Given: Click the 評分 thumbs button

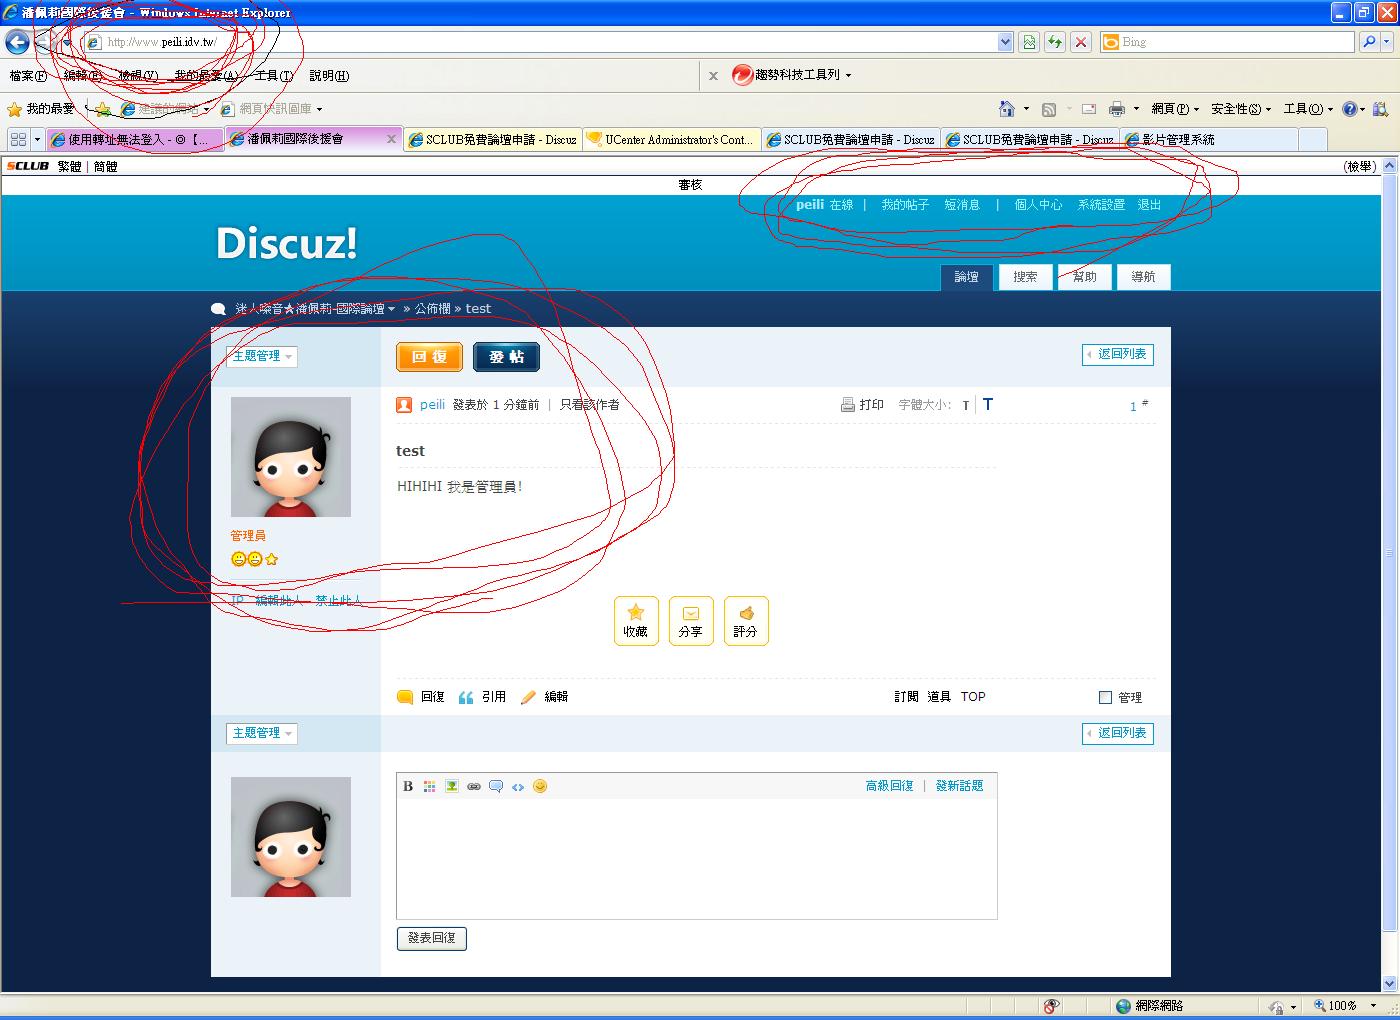Looking at the screenshot, I should click(x=746, y=621).
